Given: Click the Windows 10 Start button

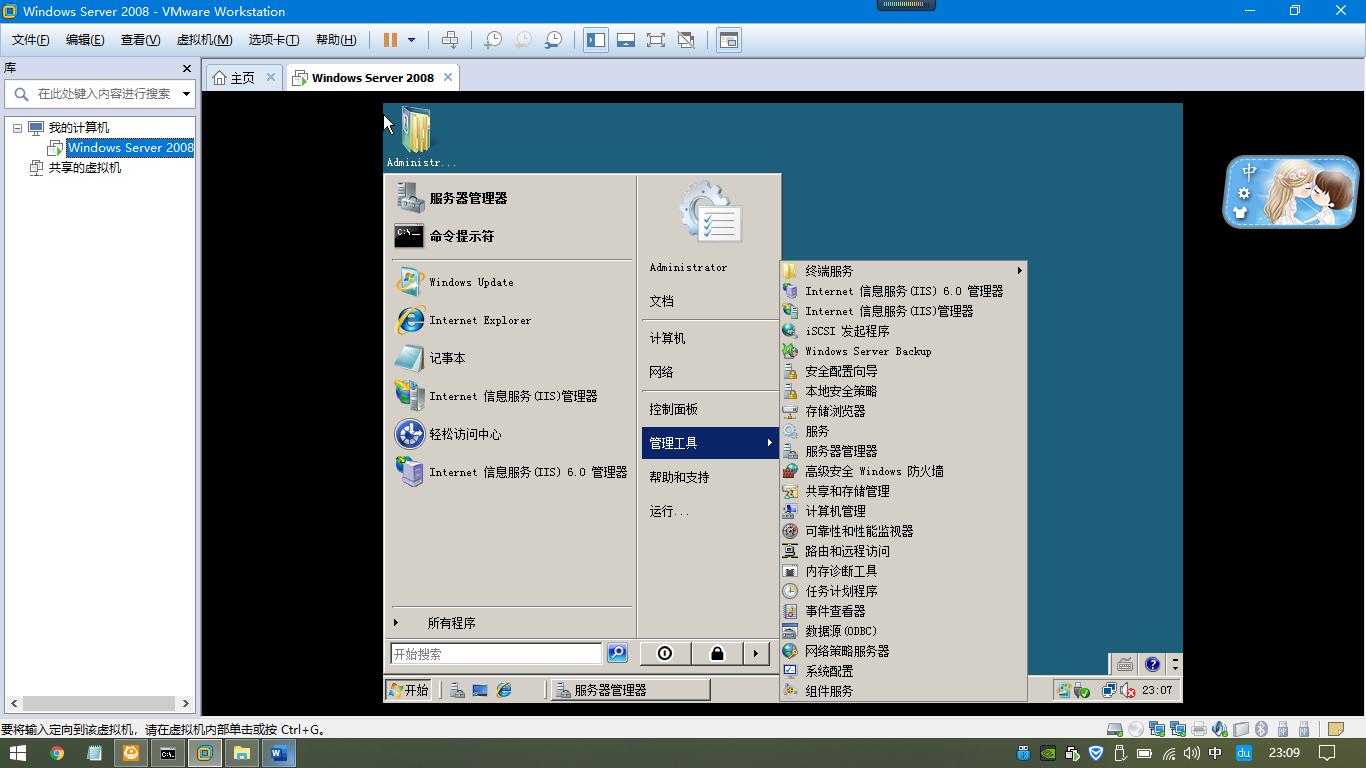Looking at the screenshot, I should (x=19, y=753).
